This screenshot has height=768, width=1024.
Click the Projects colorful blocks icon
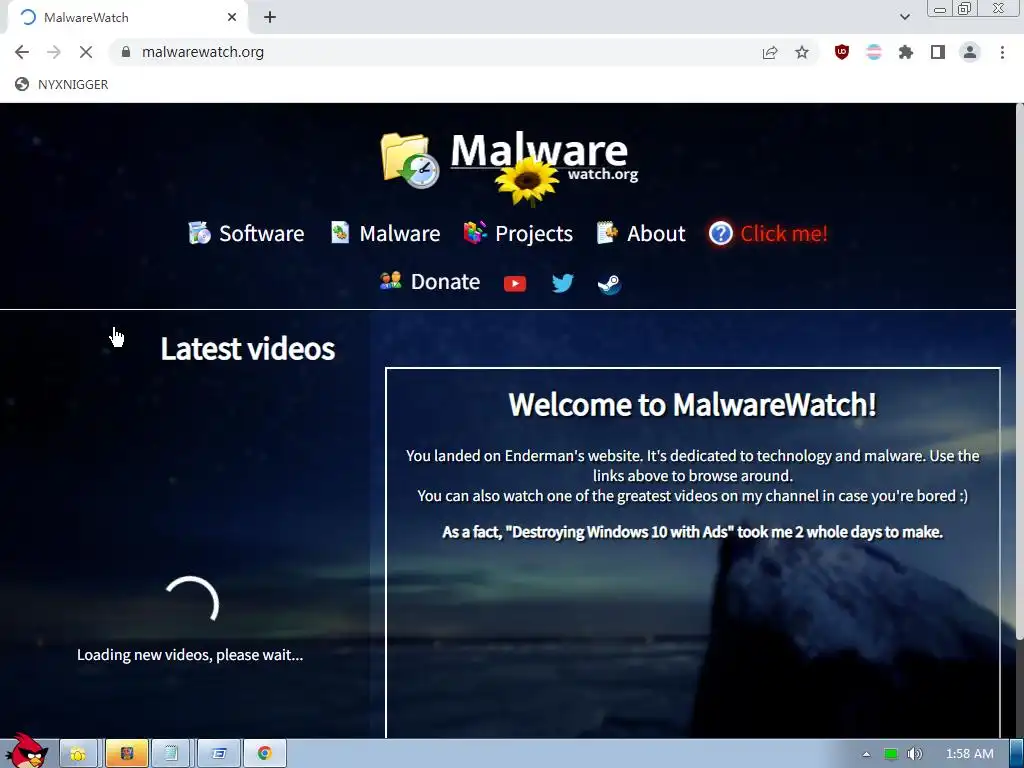pos(475,232)
